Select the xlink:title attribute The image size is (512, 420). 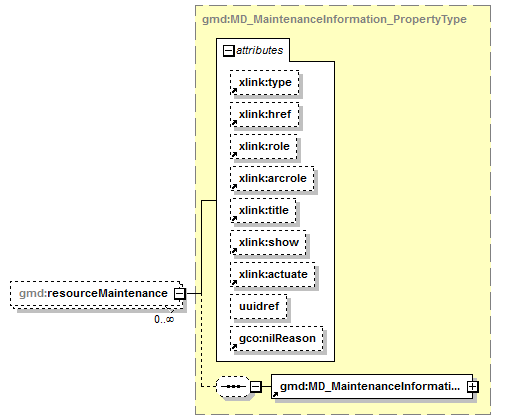[x=263, y=210]
